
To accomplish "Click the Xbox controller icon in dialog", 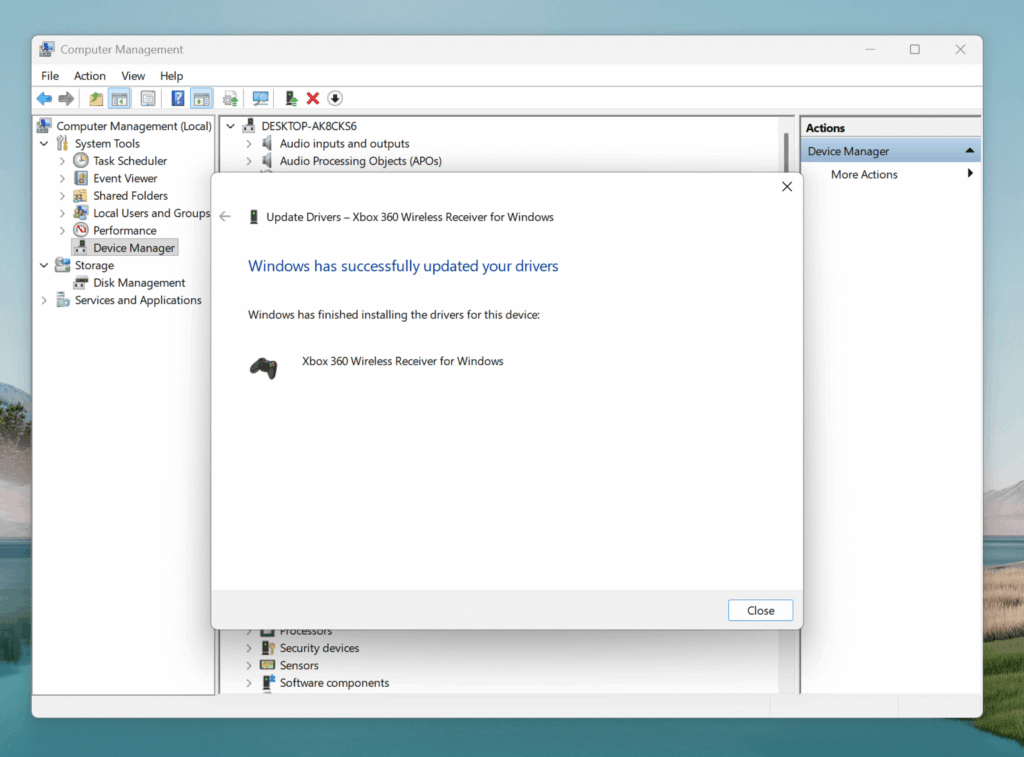I will (264, 367).
